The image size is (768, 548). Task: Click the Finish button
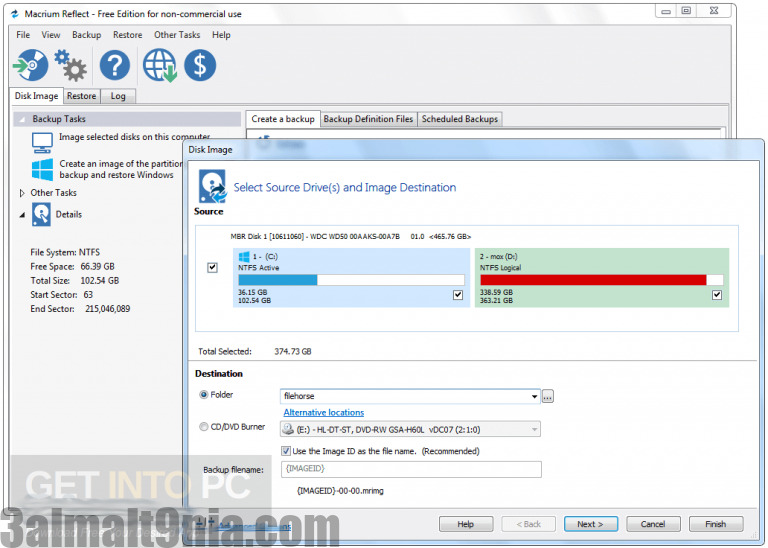point(716,524)
